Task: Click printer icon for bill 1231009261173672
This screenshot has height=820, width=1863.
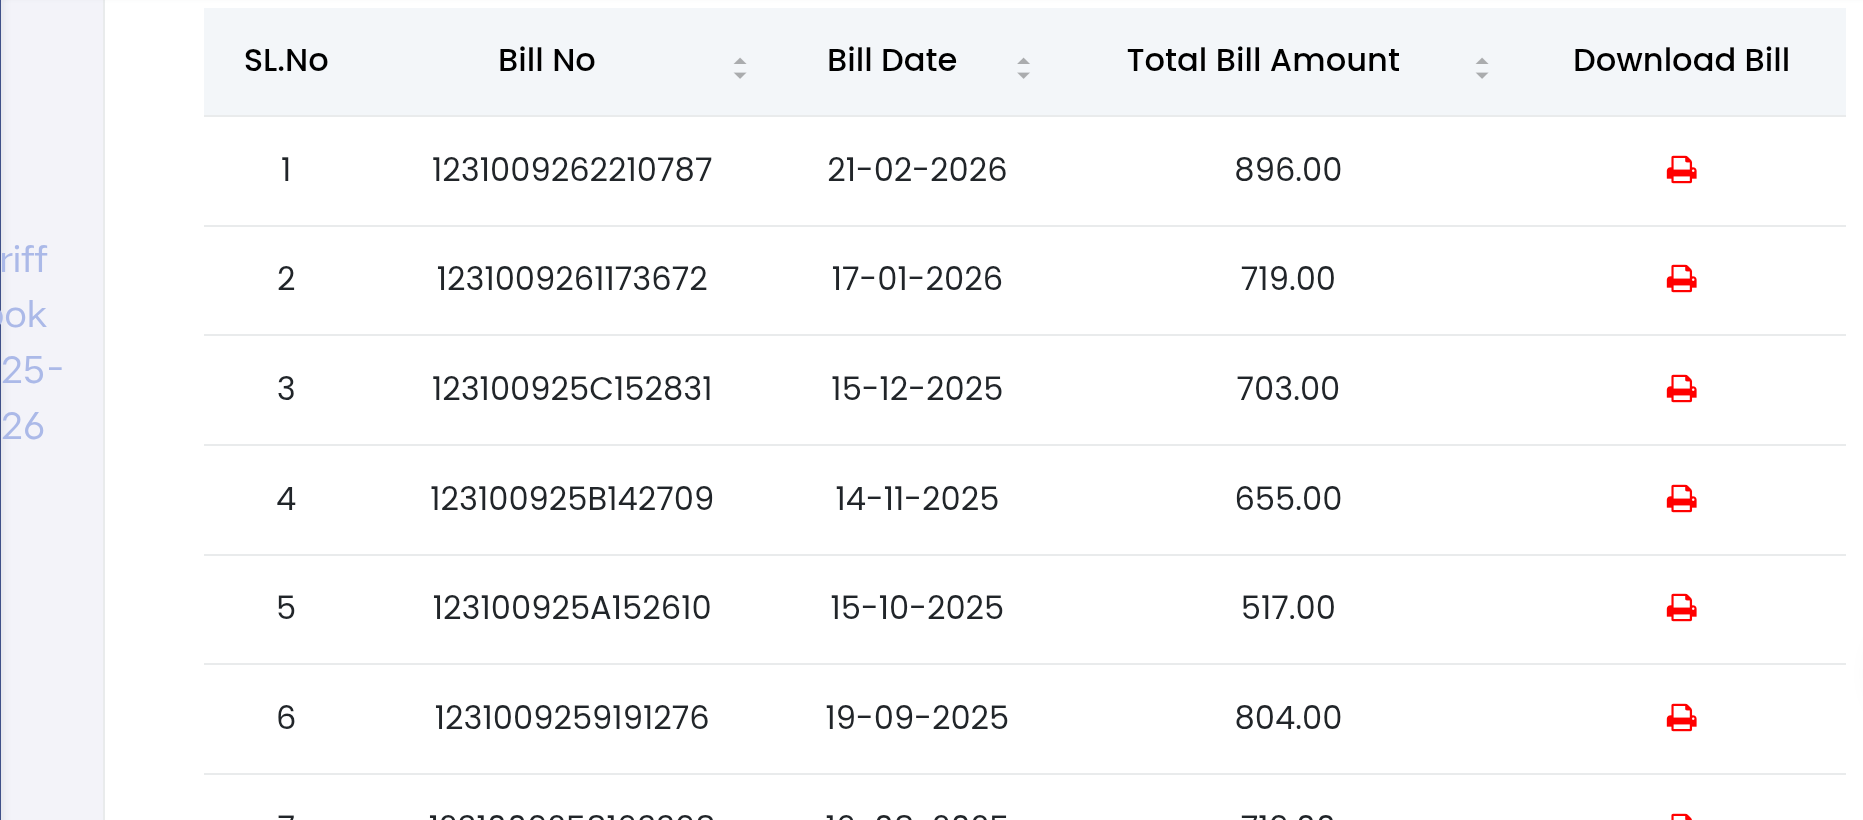Action: click(x=1681, y=279)
